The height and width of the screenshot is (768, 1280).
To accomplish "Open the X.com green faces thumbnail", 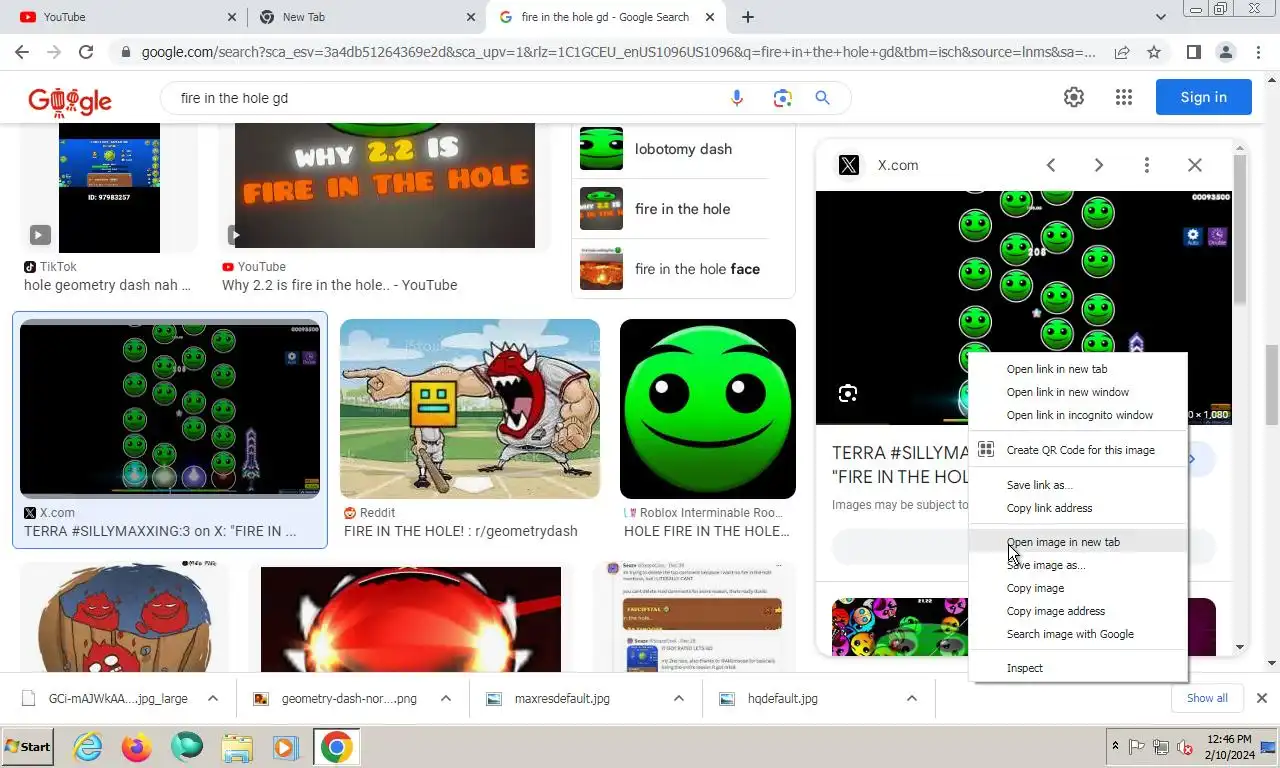I will (x=170, y=408).
